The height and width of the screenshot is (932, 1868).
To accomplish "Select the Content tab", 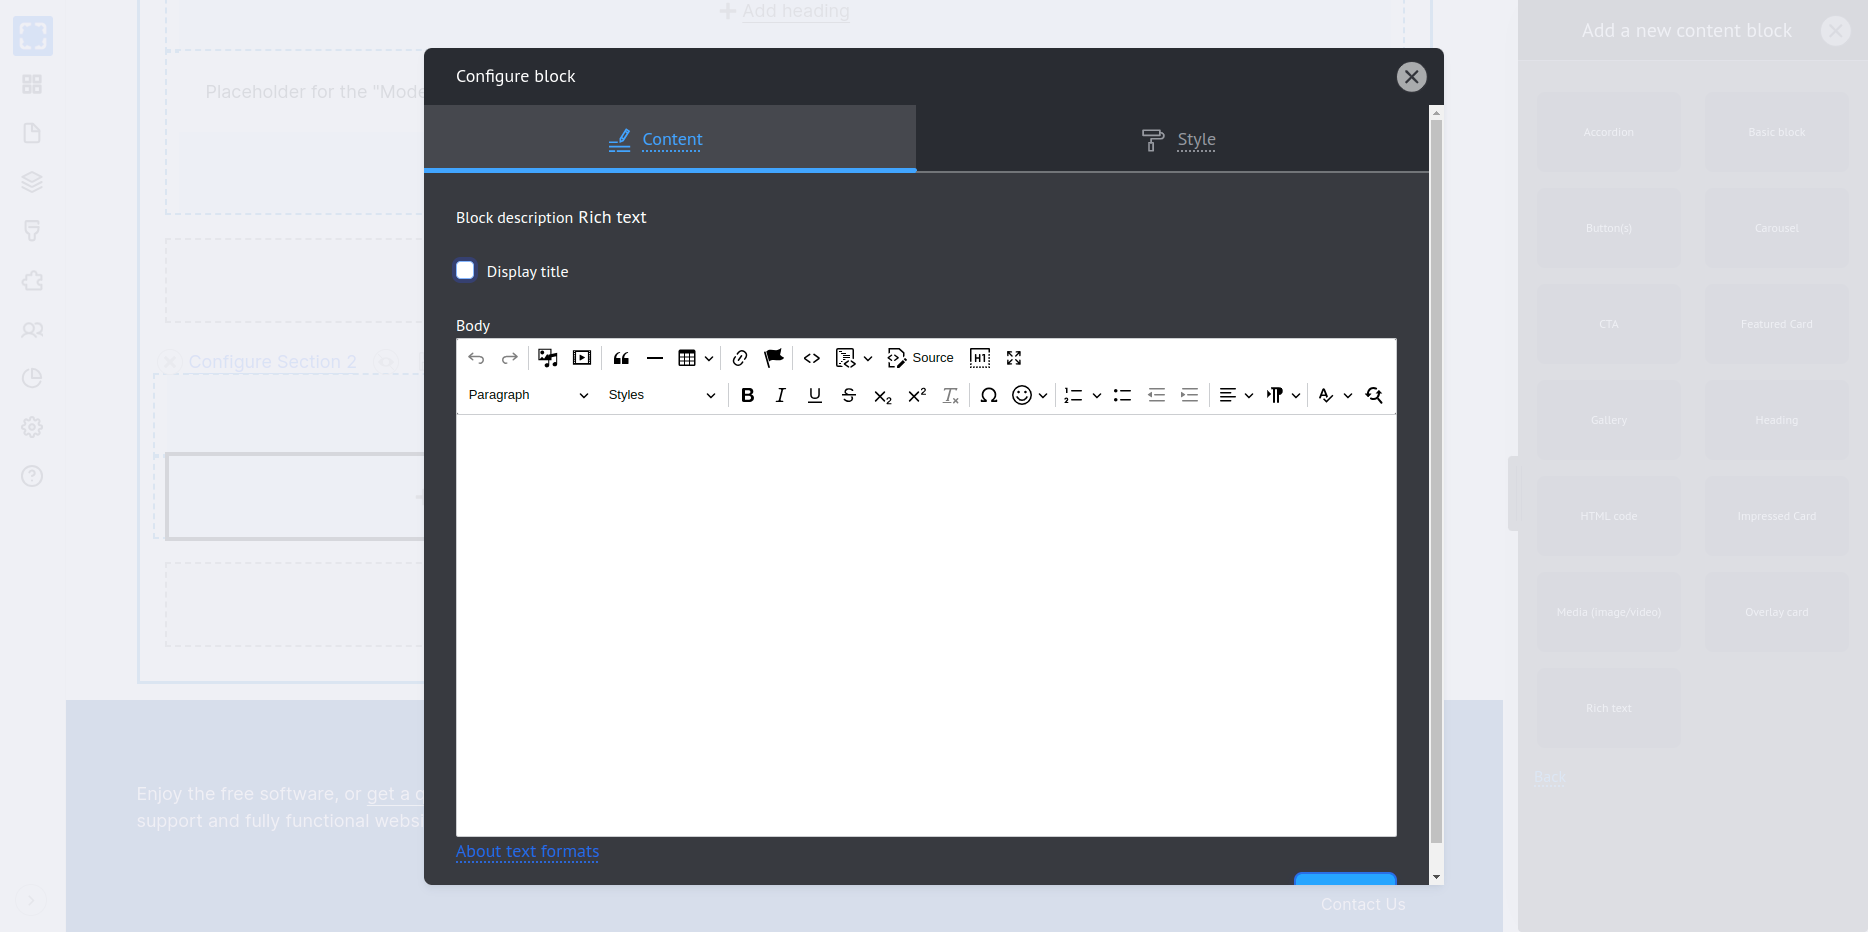I will [656, 139].
